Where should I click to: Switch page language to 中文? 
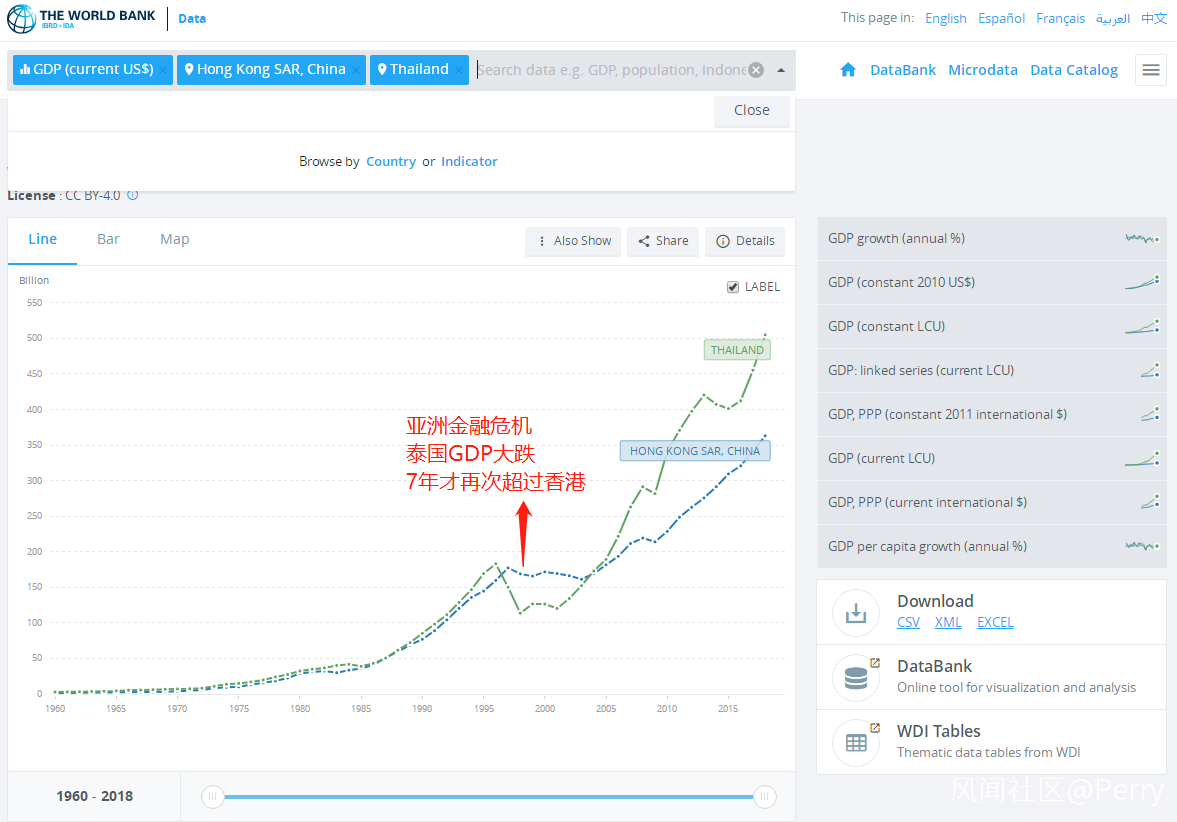pos(1154,18)
